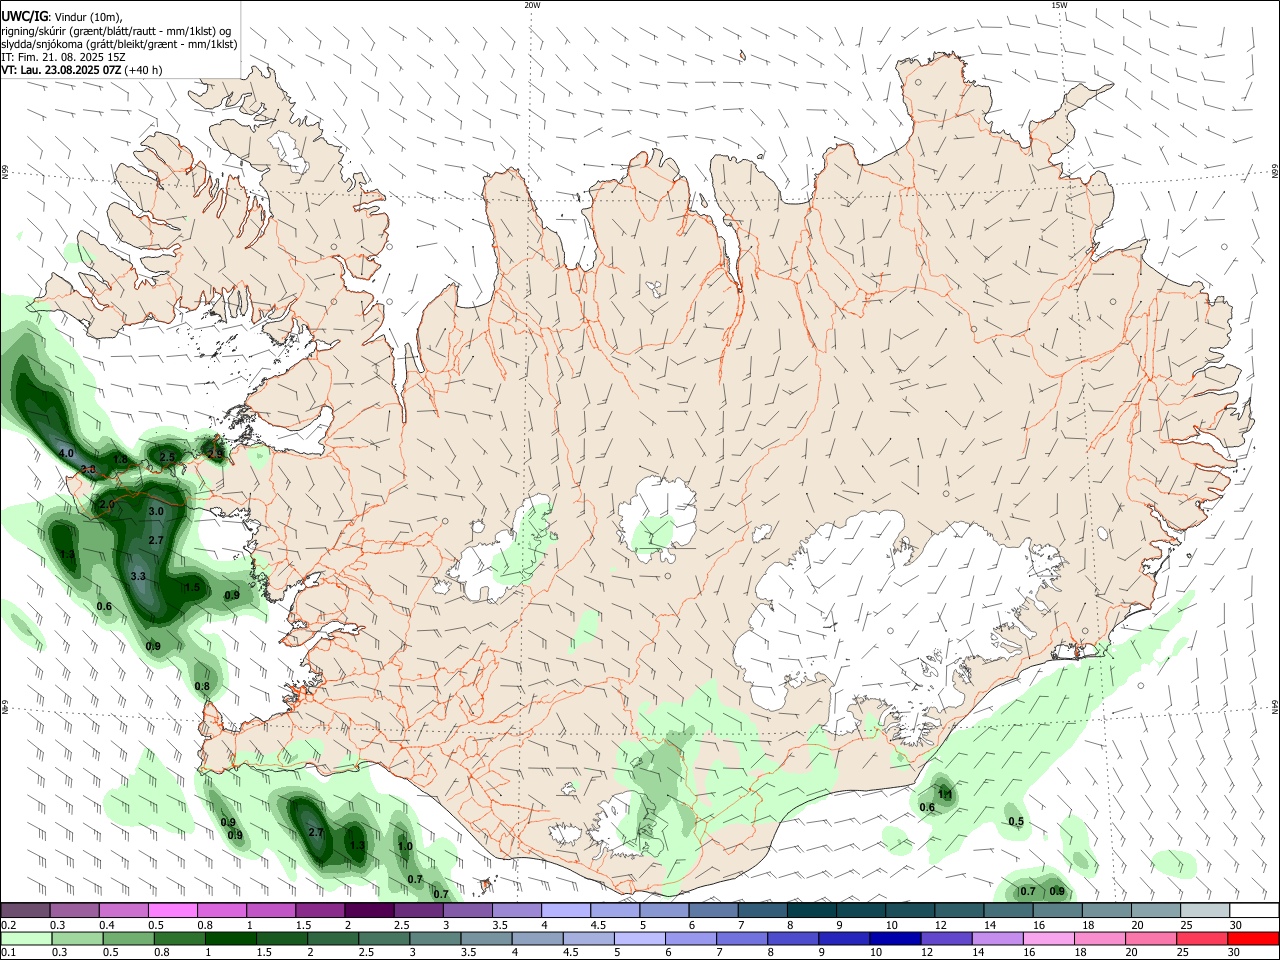The width and height of the screenshot is (1280, 960).
Task: Click the 1.0 precipitation value off south coast
Action: (405, 846)
